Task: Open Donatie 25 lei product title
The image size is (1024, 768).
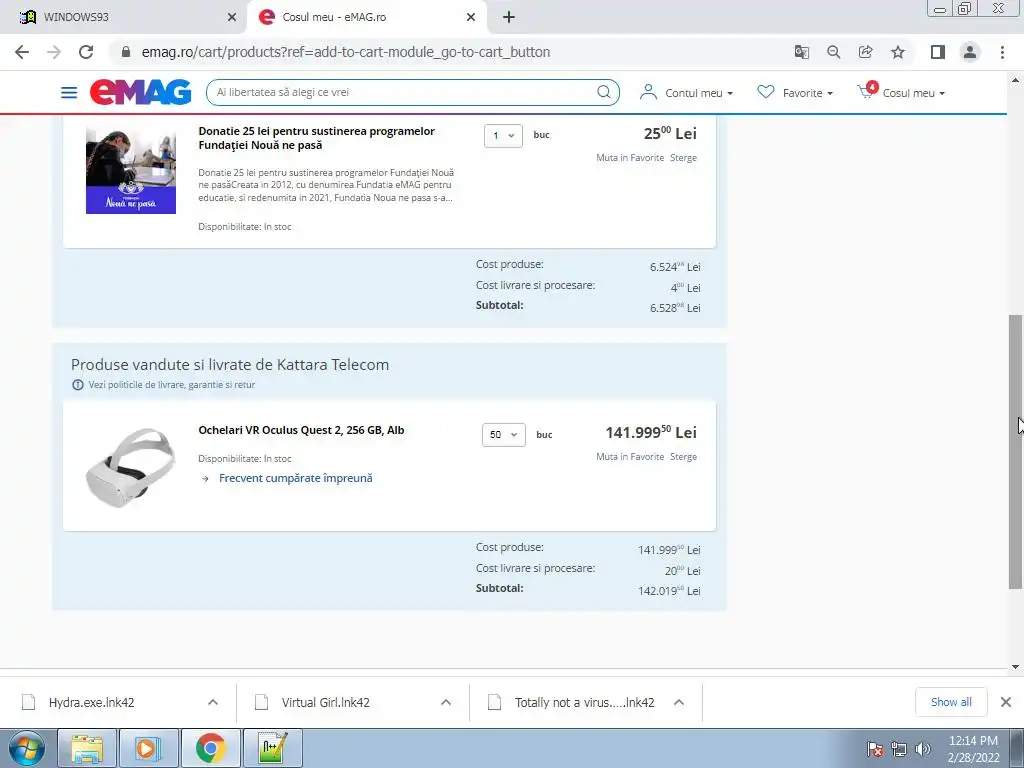Action: click(316, 138)
